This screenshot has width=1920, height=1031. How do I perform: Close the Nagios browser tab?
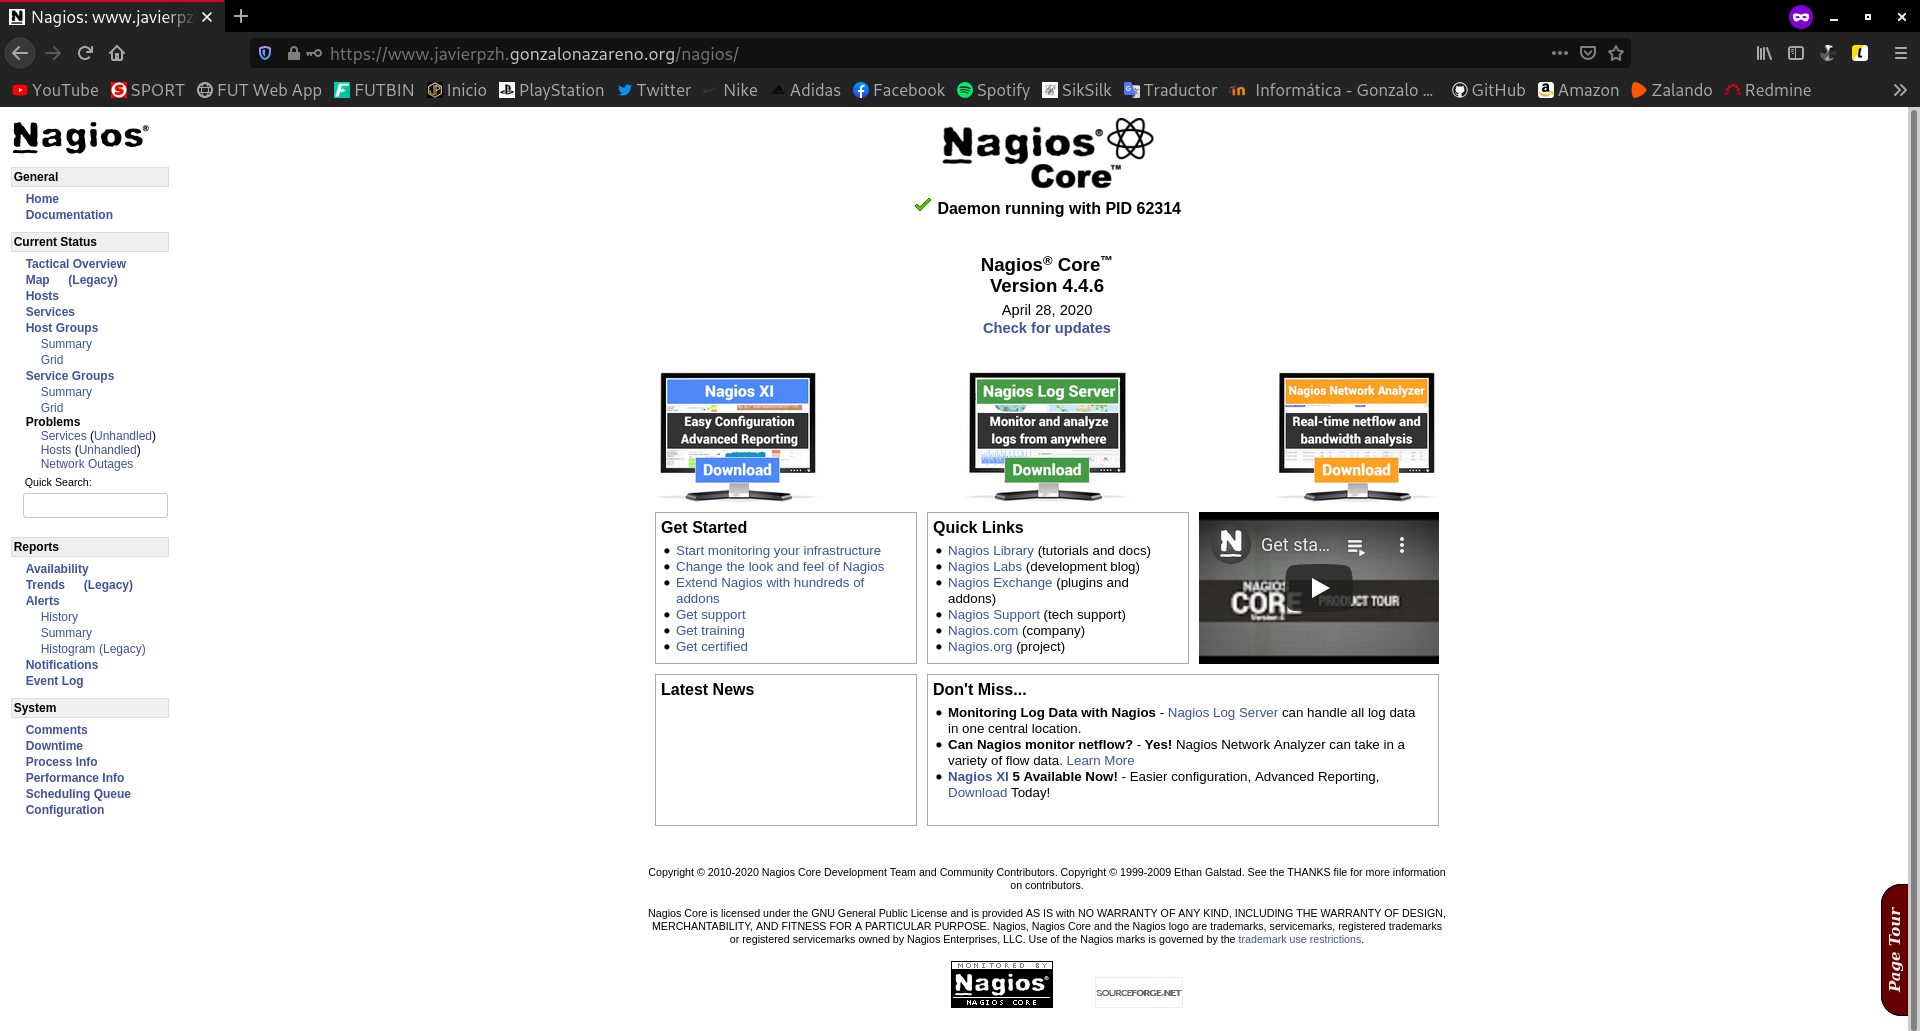point(207,17)
